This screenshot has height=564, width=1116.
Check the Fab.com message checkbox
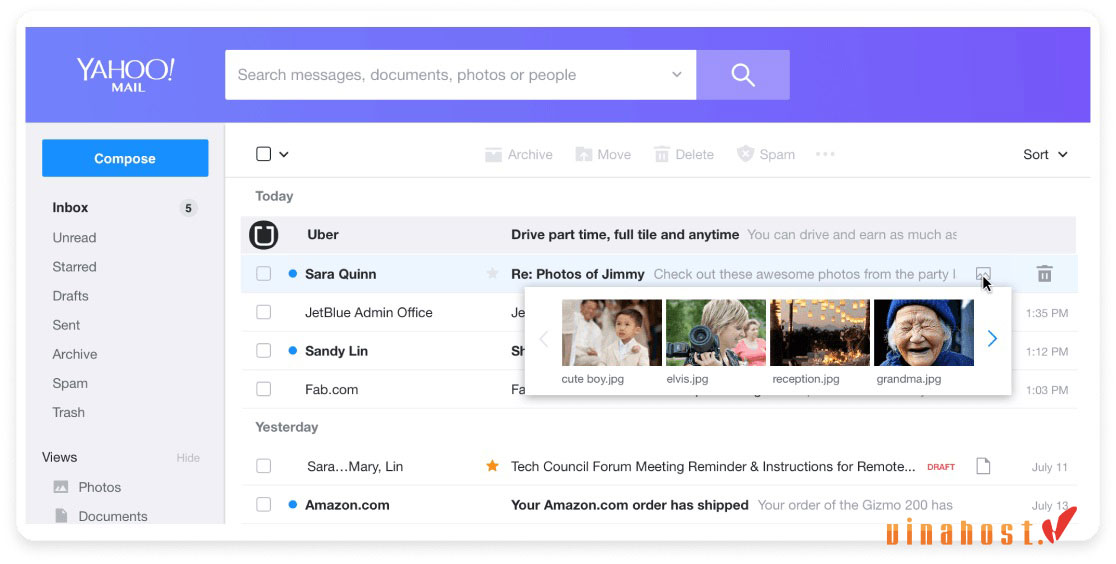tap(263, 389)
